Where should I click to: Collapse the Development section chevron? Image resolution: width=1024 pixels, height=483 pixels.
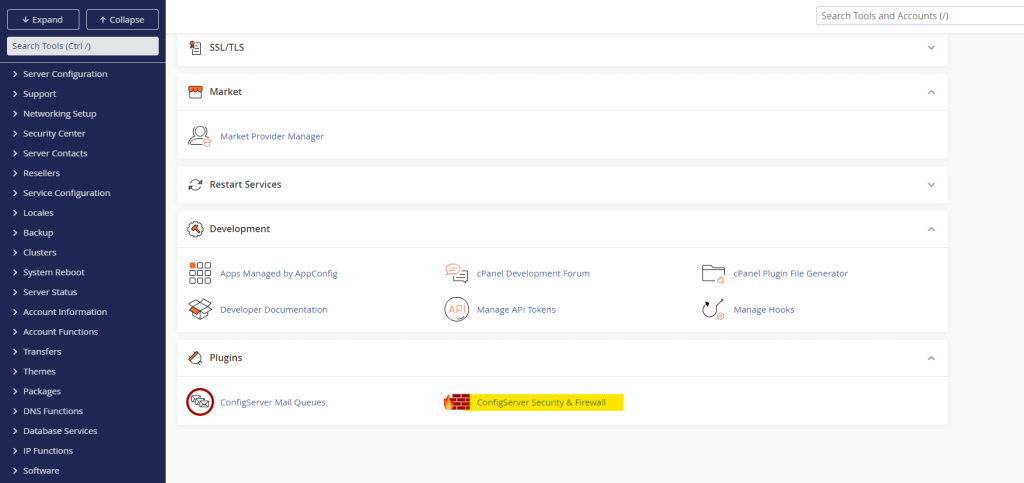(931, 229)
